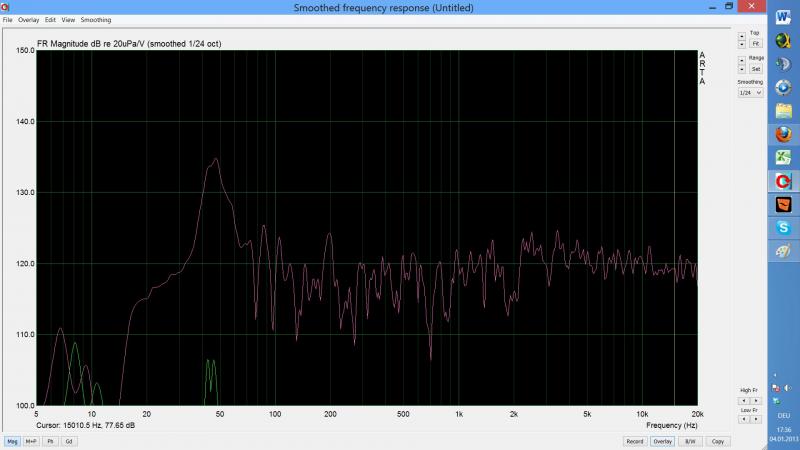Click the Fit button under Top
This screenshot has width=800, height=450.
pos(755,44)
